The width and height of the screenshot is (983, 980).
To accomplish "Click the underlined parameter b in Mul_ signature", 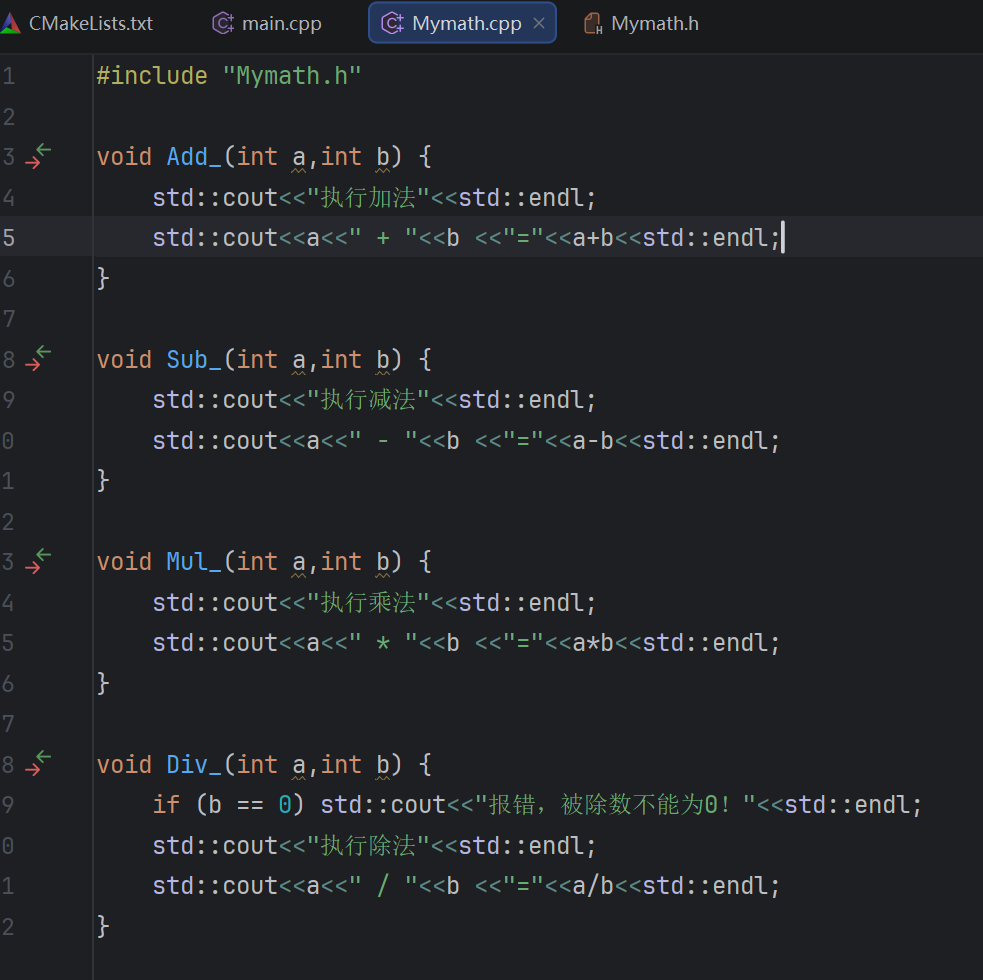I will (383, 563).
